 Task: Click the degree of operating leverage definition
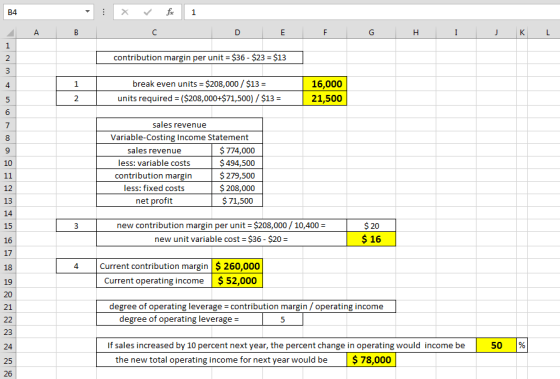coord(246,306)
